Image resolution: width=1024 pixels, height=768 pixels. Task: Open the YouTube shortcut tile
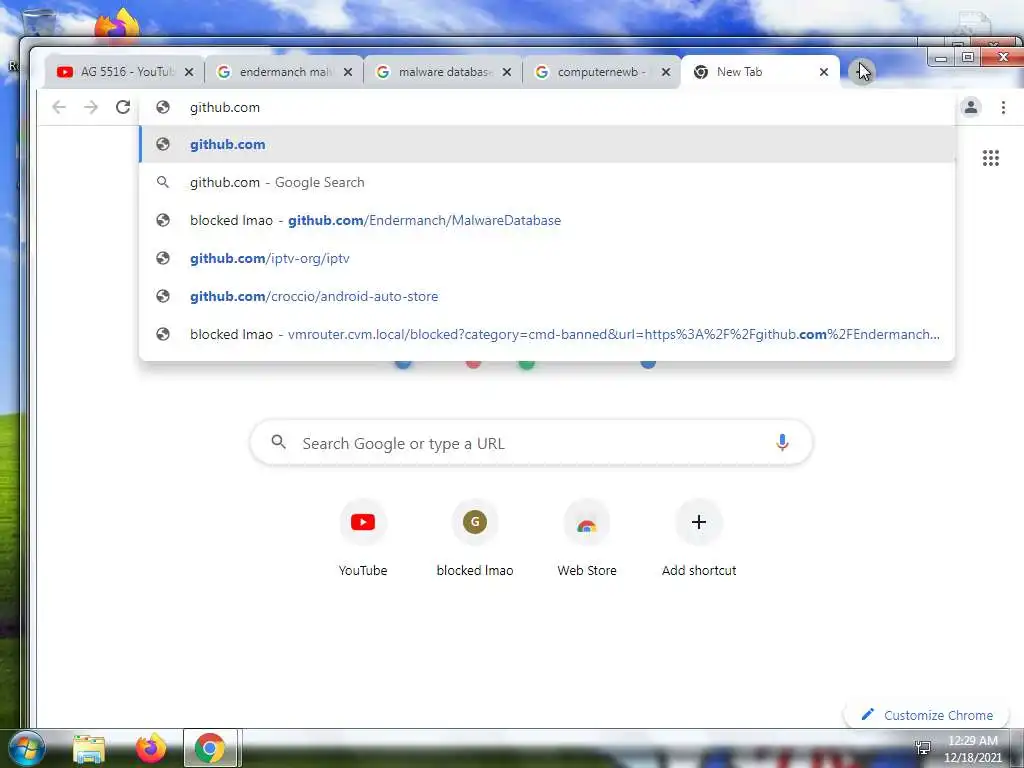[363, 539]
